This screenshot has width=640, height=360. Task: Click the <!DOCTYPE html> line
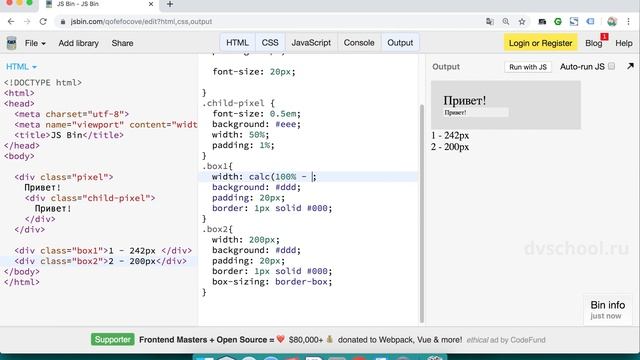43,82
